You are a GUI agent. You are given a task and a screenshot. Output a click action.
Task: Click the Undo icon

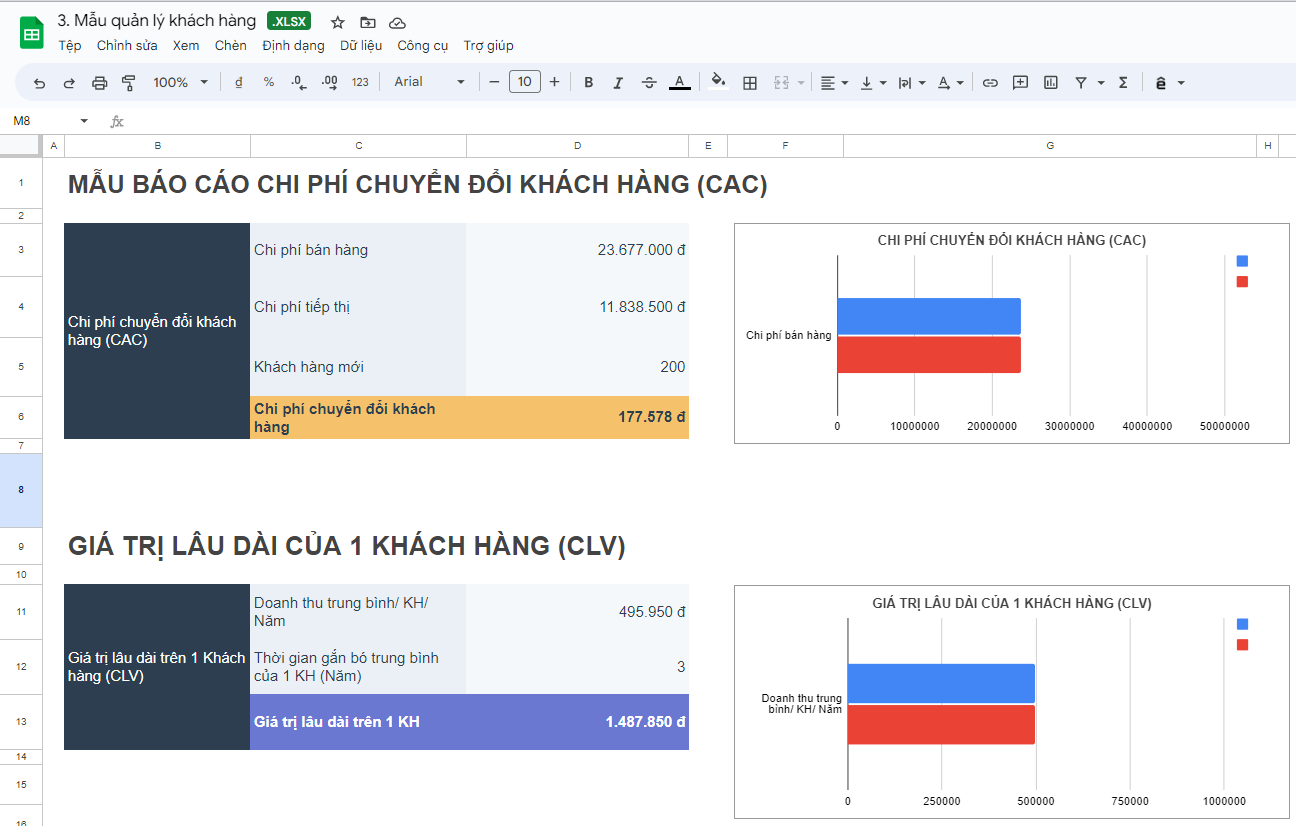pos(39,82)
